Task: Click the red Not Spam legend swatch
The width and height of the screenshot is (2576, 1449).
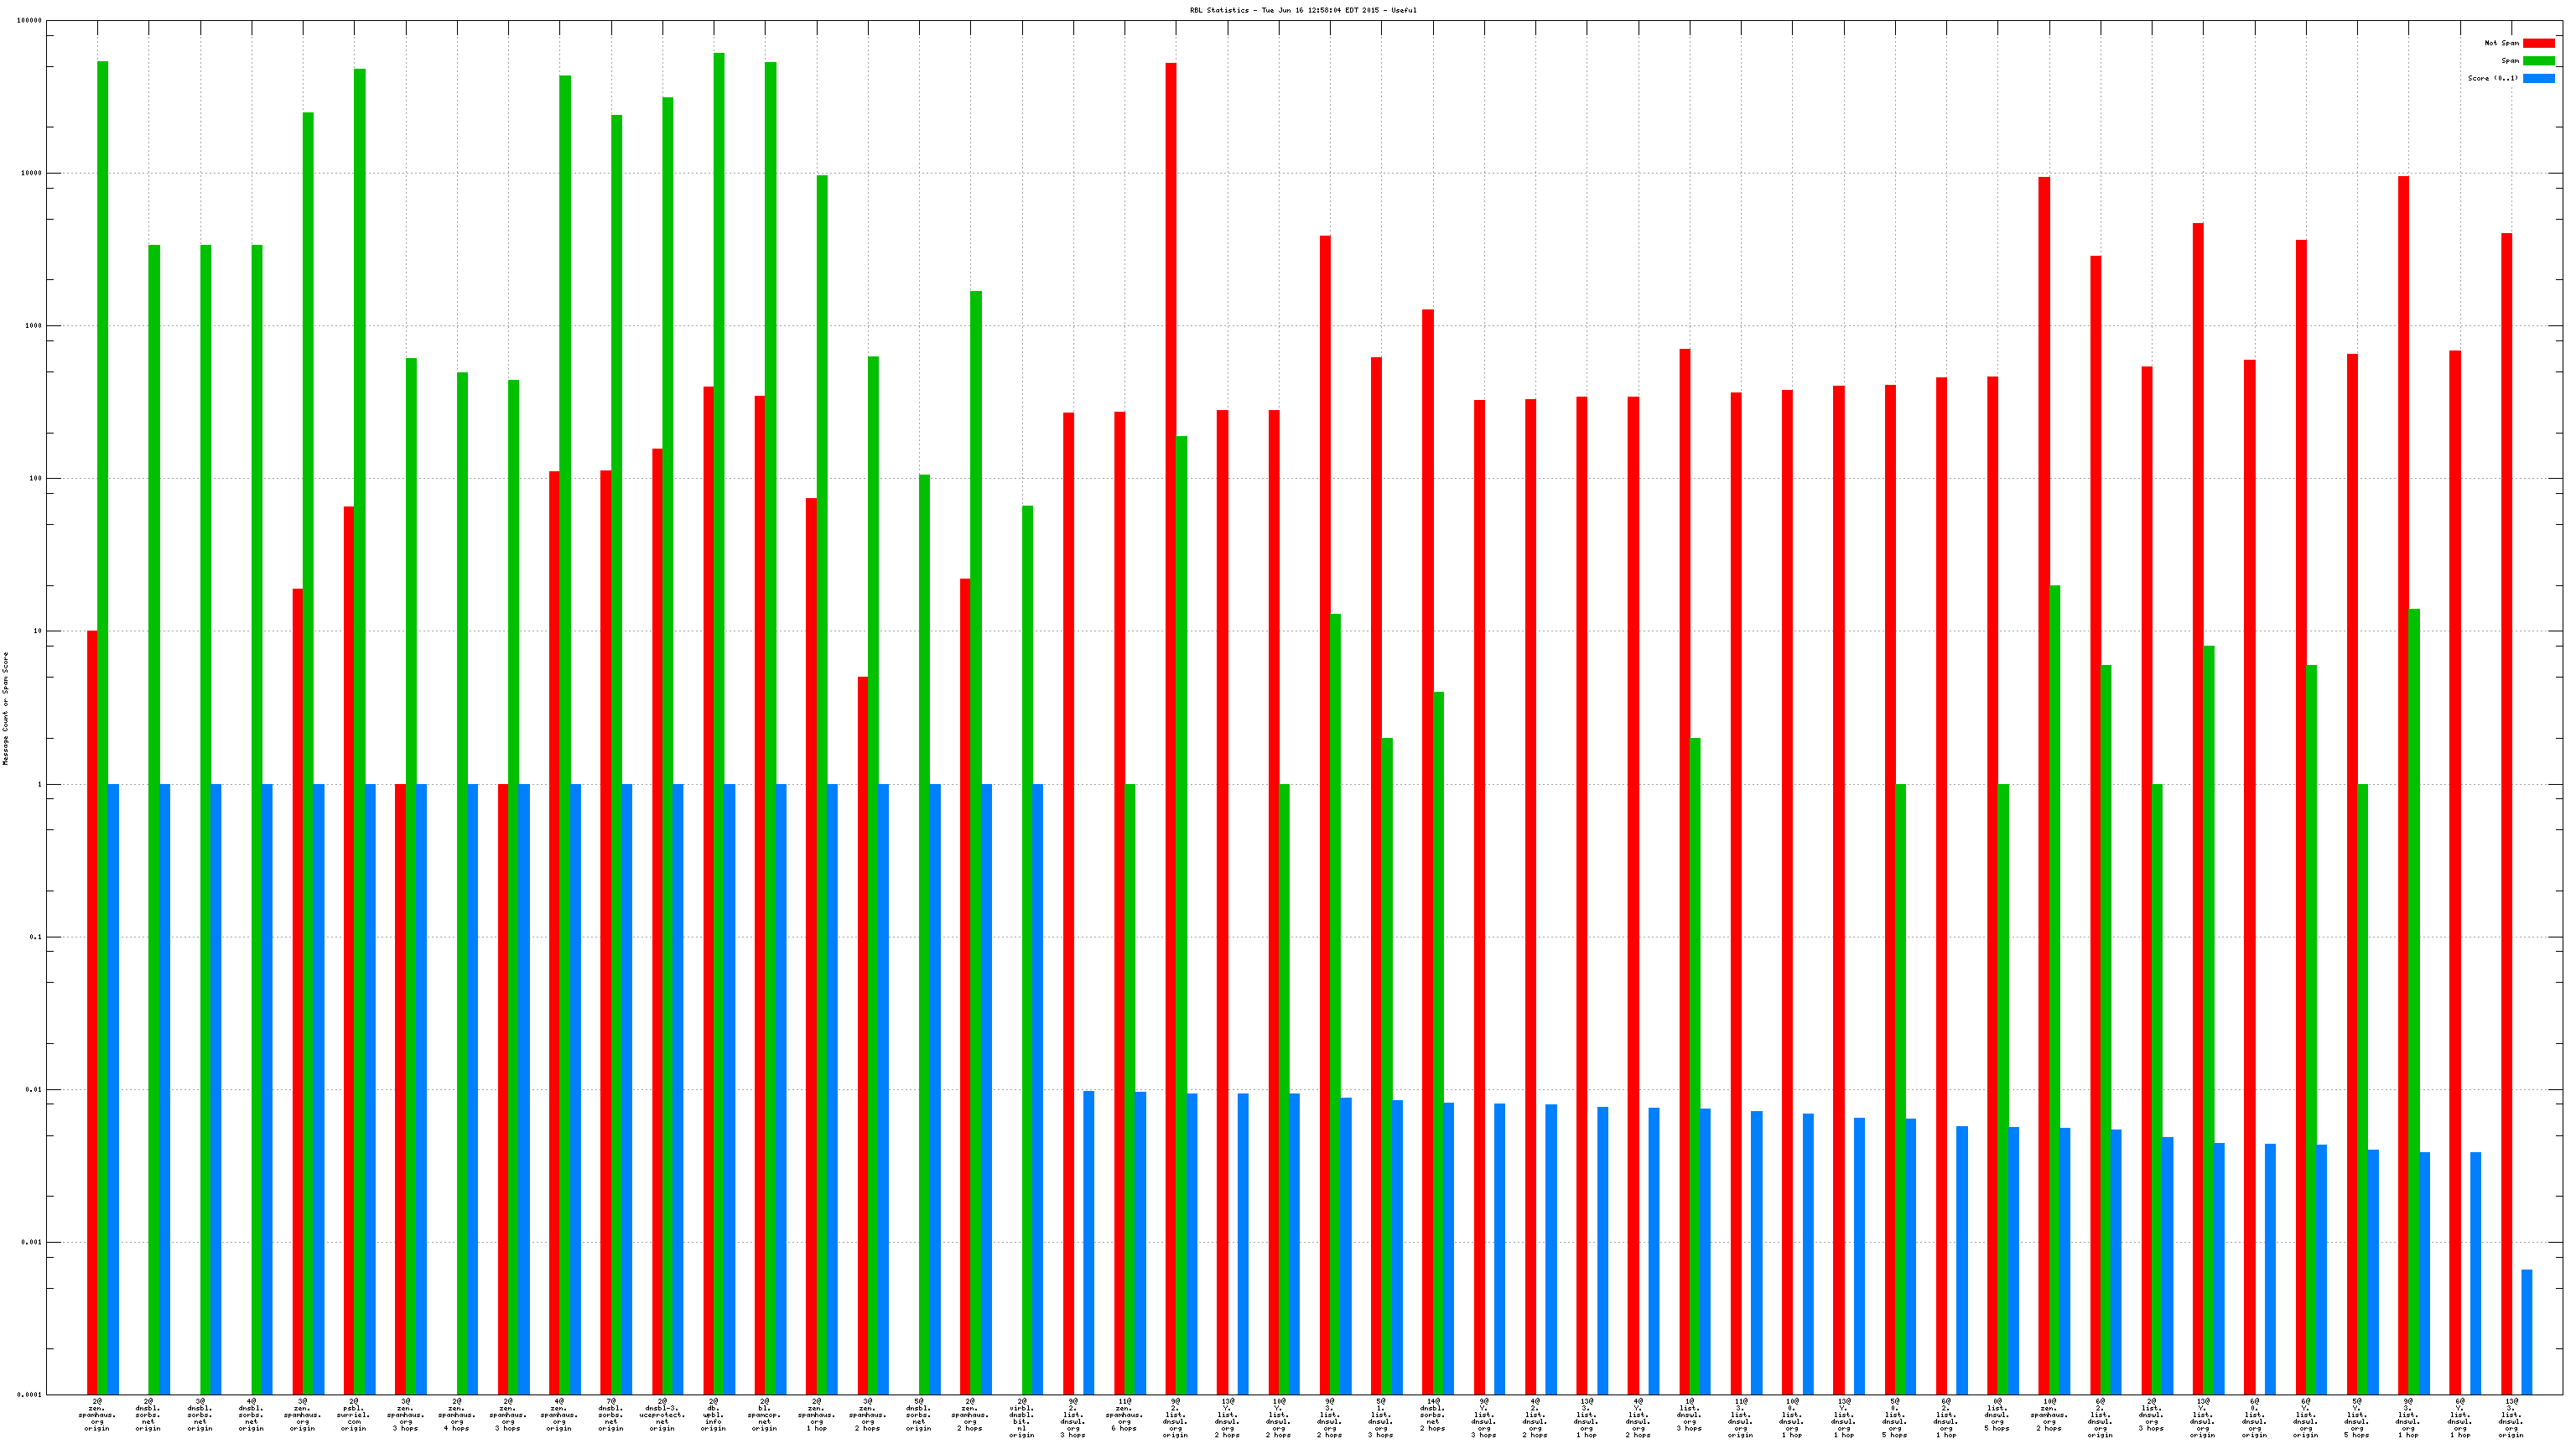Action: tap(2538, 43)
